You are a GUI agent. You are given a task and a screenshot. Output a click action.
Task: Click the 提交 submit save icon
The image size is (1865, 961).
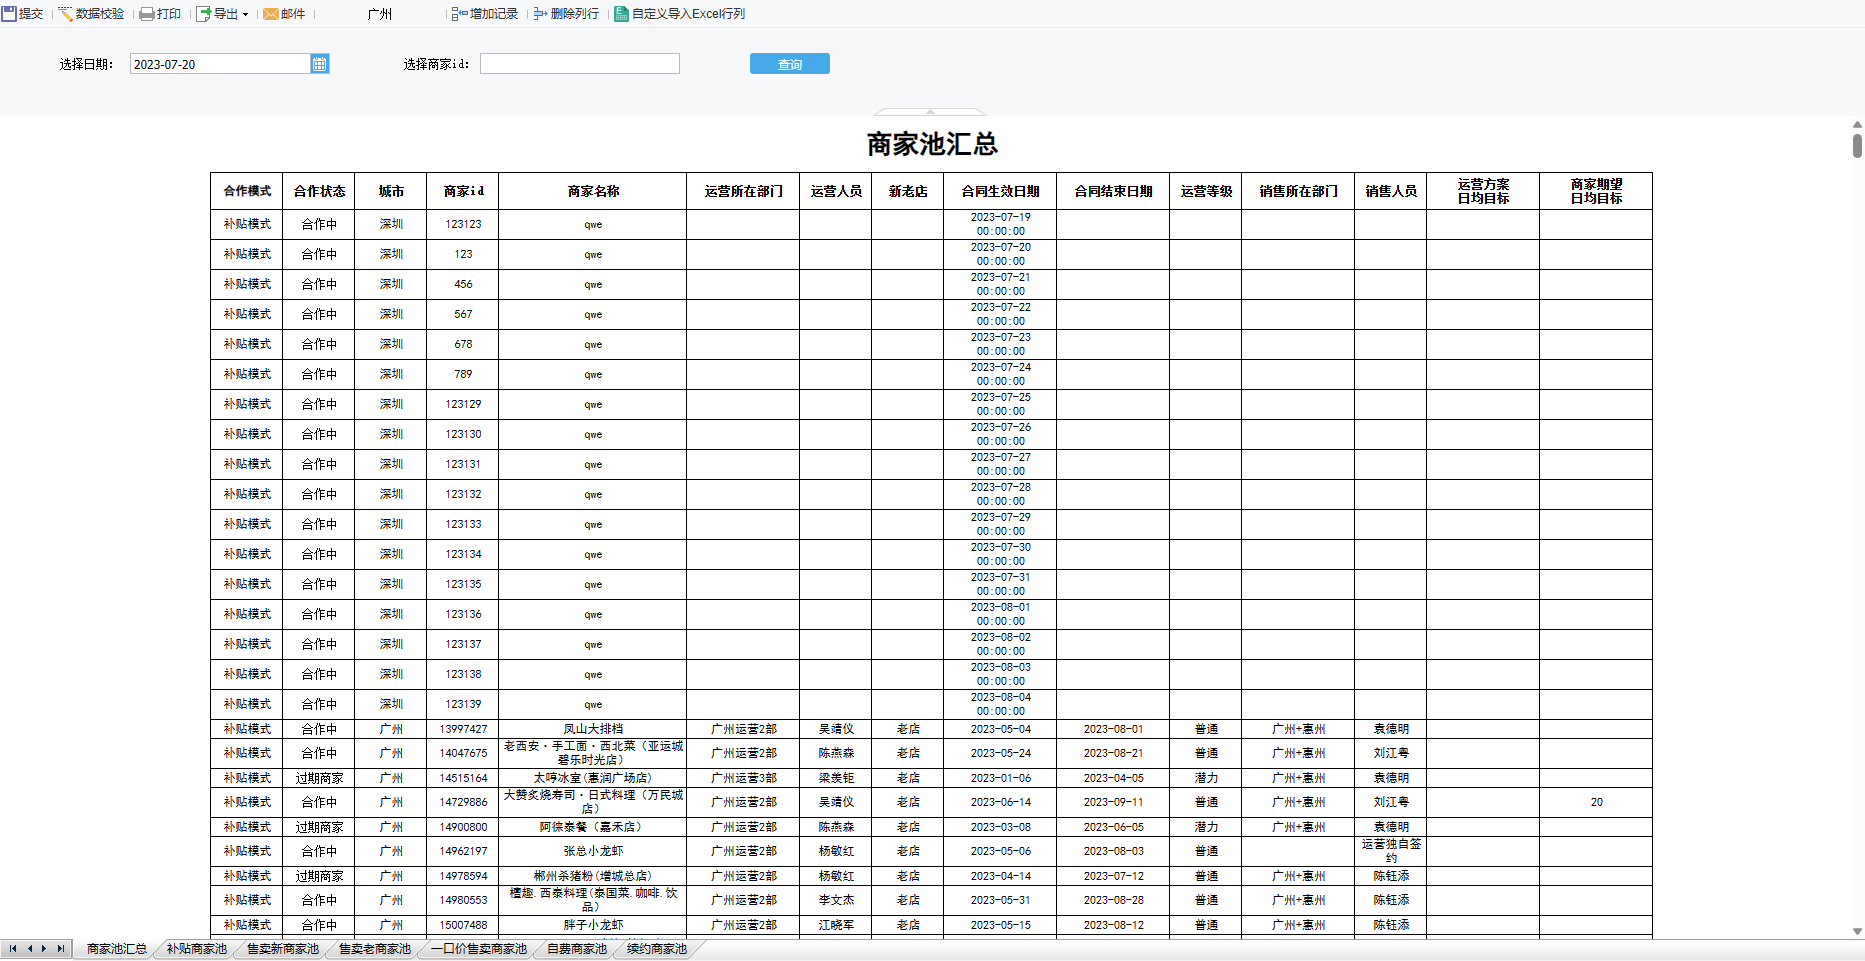pos(9,14)
